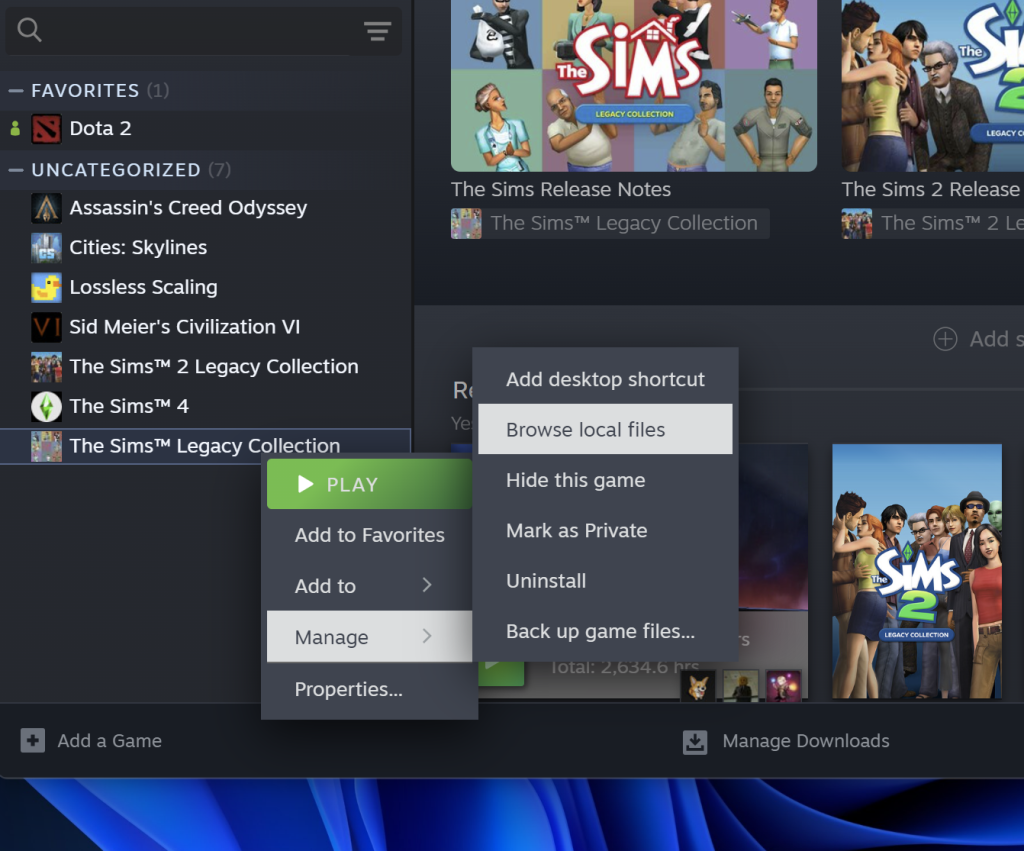Open Properties from the context menu
This screenshot has width=1024, height=851.
click(370, 689)
